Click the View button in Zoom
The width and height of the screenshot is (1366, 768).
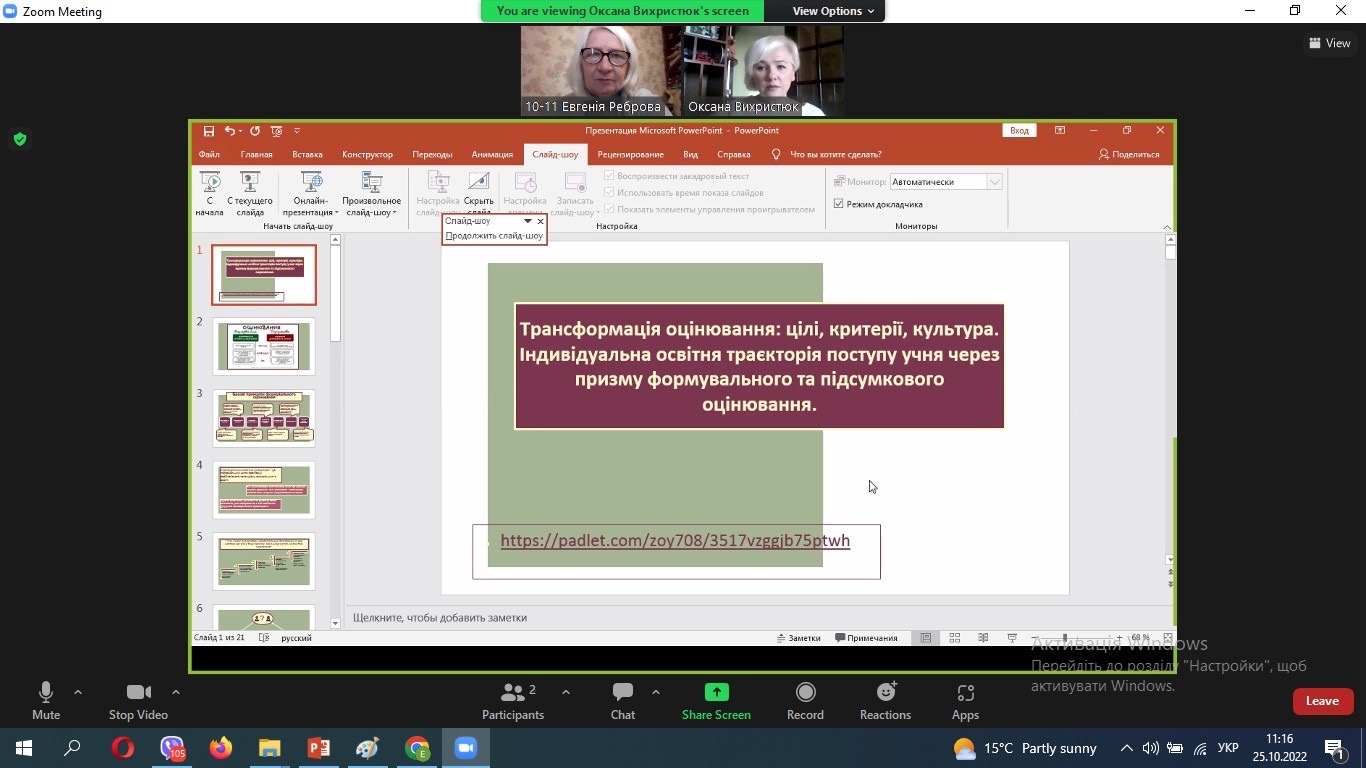(x=1330, y=43)
